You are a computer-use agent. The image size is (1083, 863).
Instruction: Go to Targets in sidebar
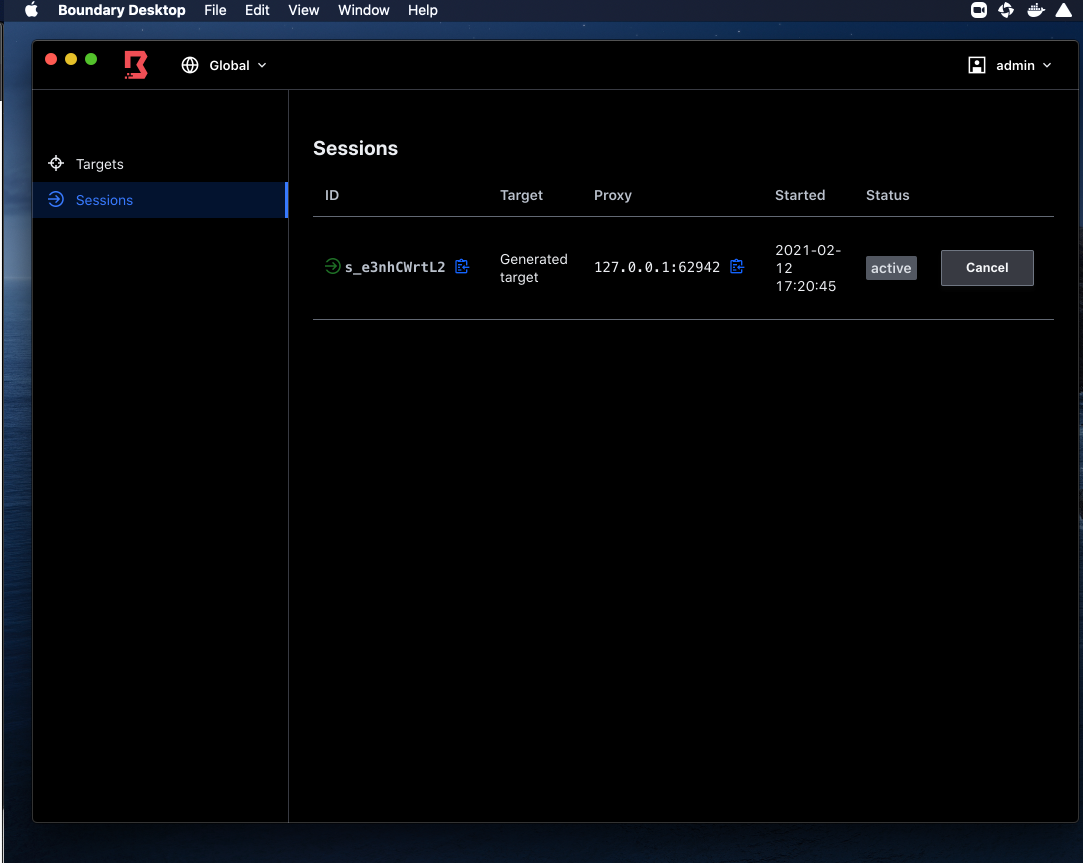click(x=160, y=164)
